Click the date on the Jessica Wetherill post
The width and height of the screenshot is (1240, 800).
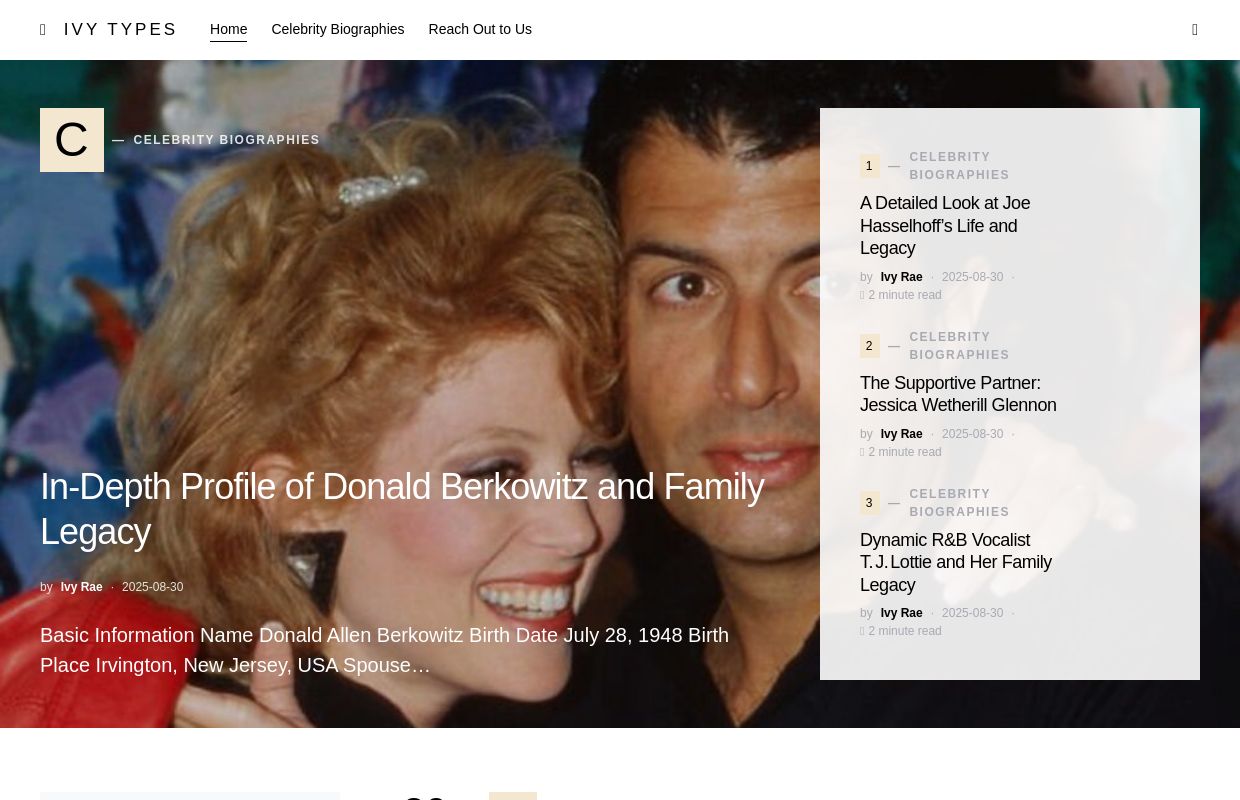pos(972,434)
